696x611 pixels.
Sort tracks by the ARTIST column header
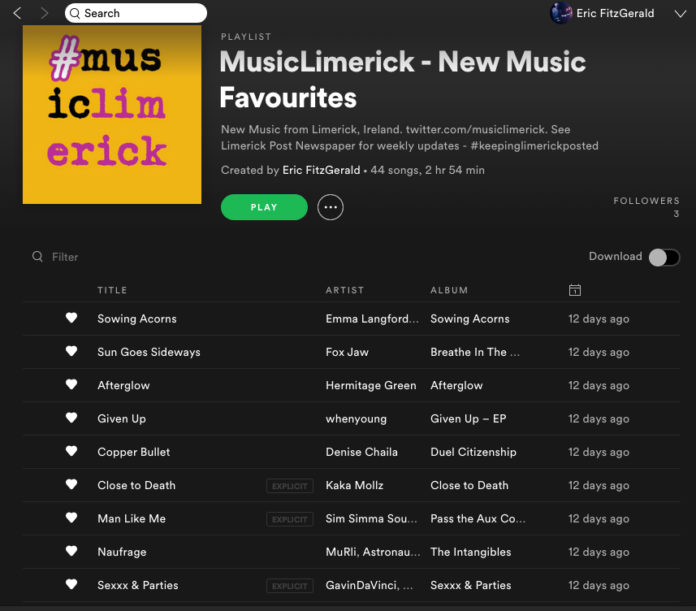[344, 290]
